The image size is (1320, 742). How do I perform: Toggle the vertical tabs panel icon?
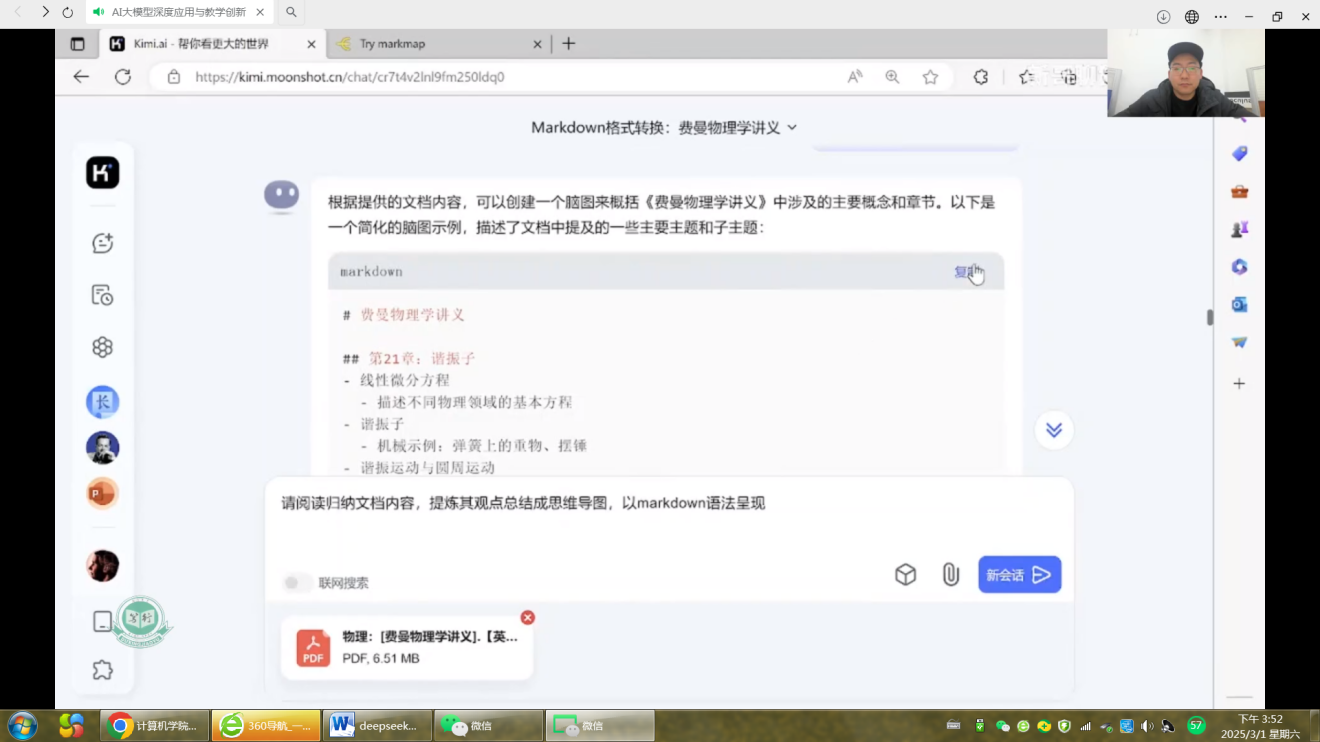tap(77, 44)
